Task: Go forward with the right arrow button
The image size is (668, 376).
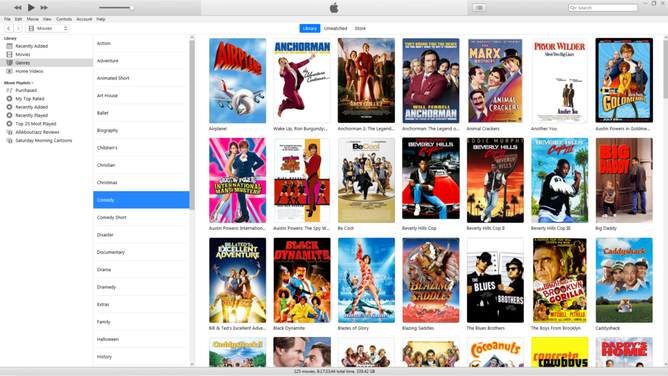Action: pyautogui.click(x=18, y=28)
